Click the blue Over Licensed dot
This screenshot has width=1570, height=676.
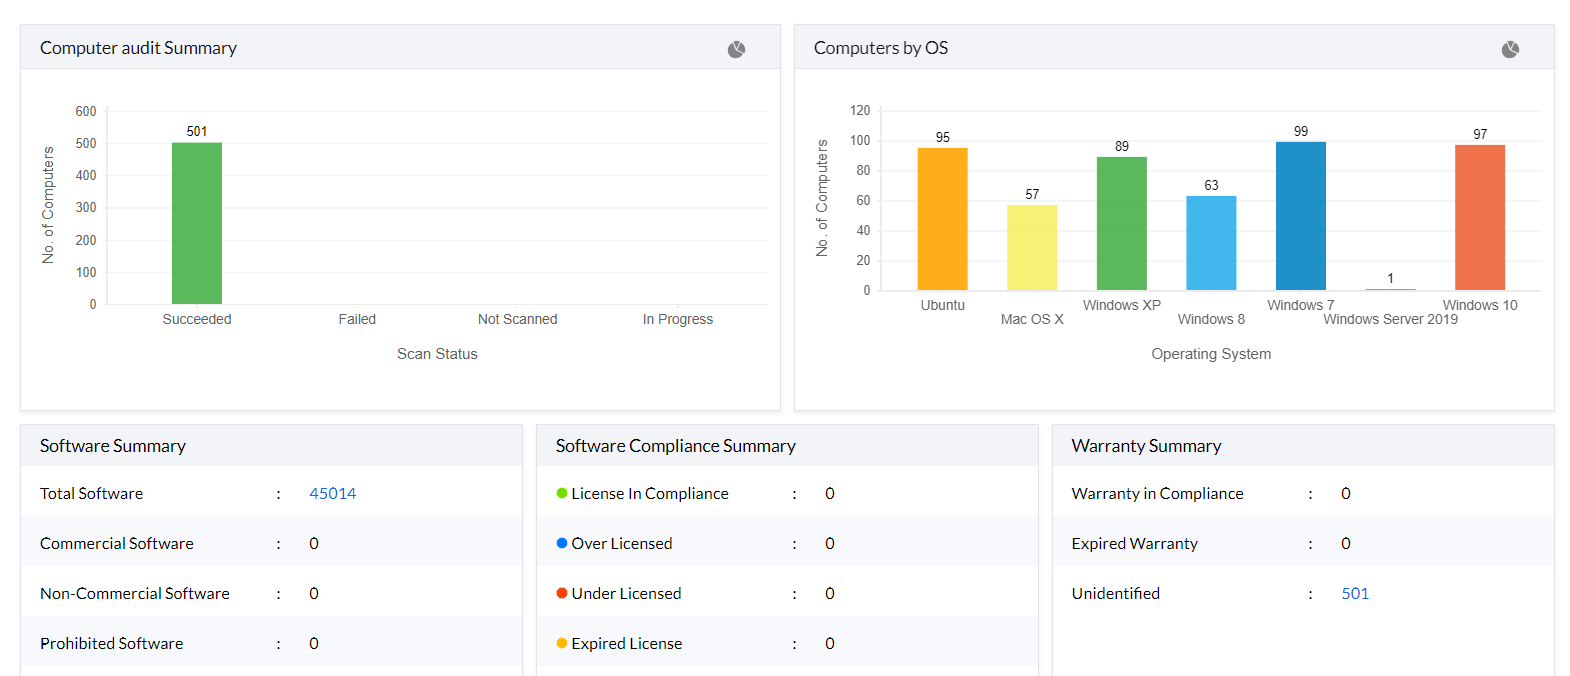(562, 543)
